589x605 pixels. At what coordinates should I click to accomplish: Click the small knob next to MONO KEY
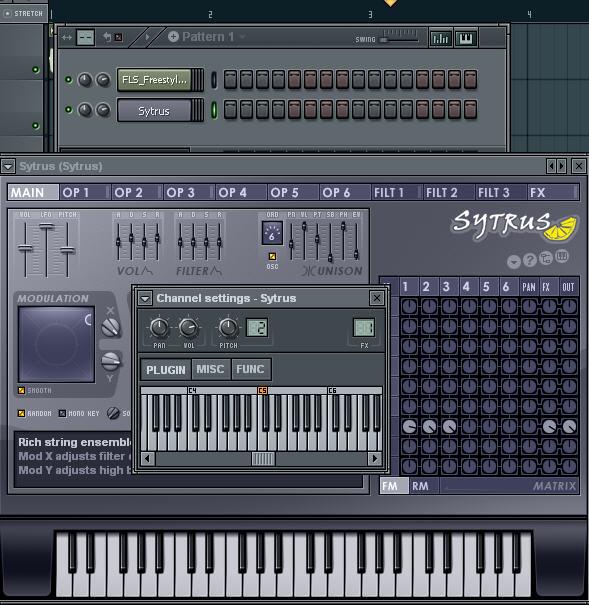[113, 413]
